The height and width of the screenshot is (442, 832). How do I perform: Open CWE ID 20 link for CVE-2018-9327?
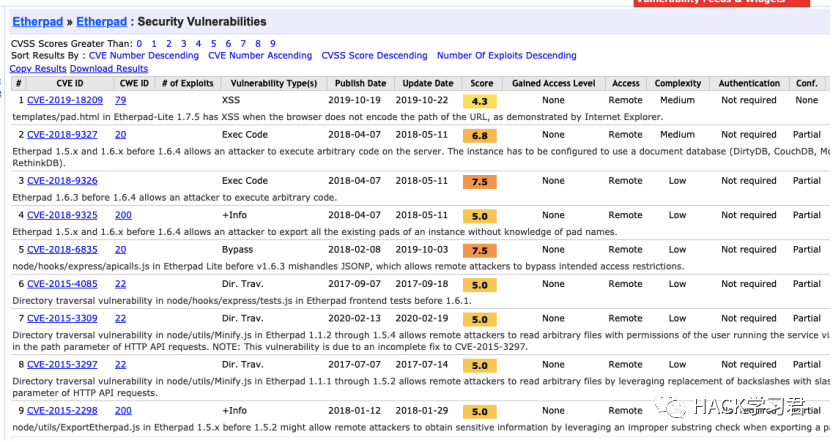(x=120, y=134)
